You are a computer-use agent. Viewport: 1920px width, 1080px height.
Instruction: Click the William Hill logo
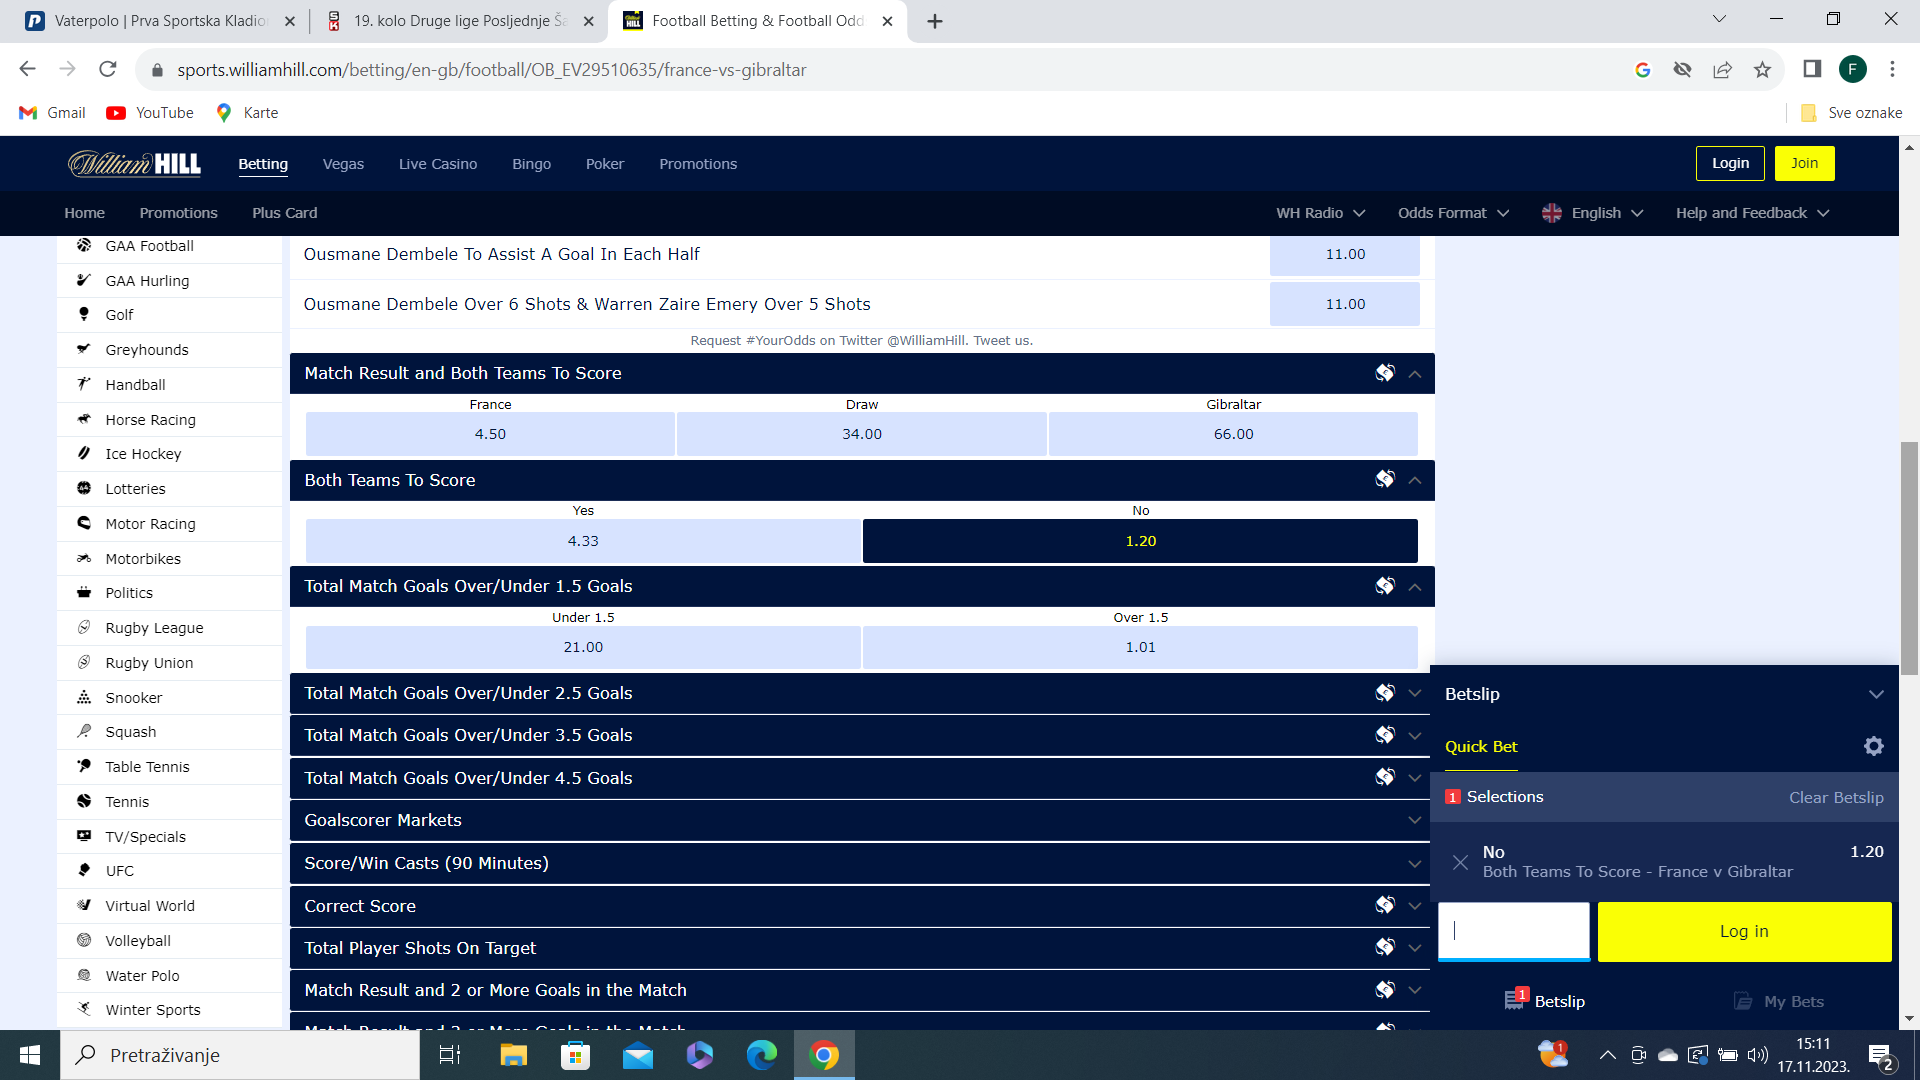134,163
